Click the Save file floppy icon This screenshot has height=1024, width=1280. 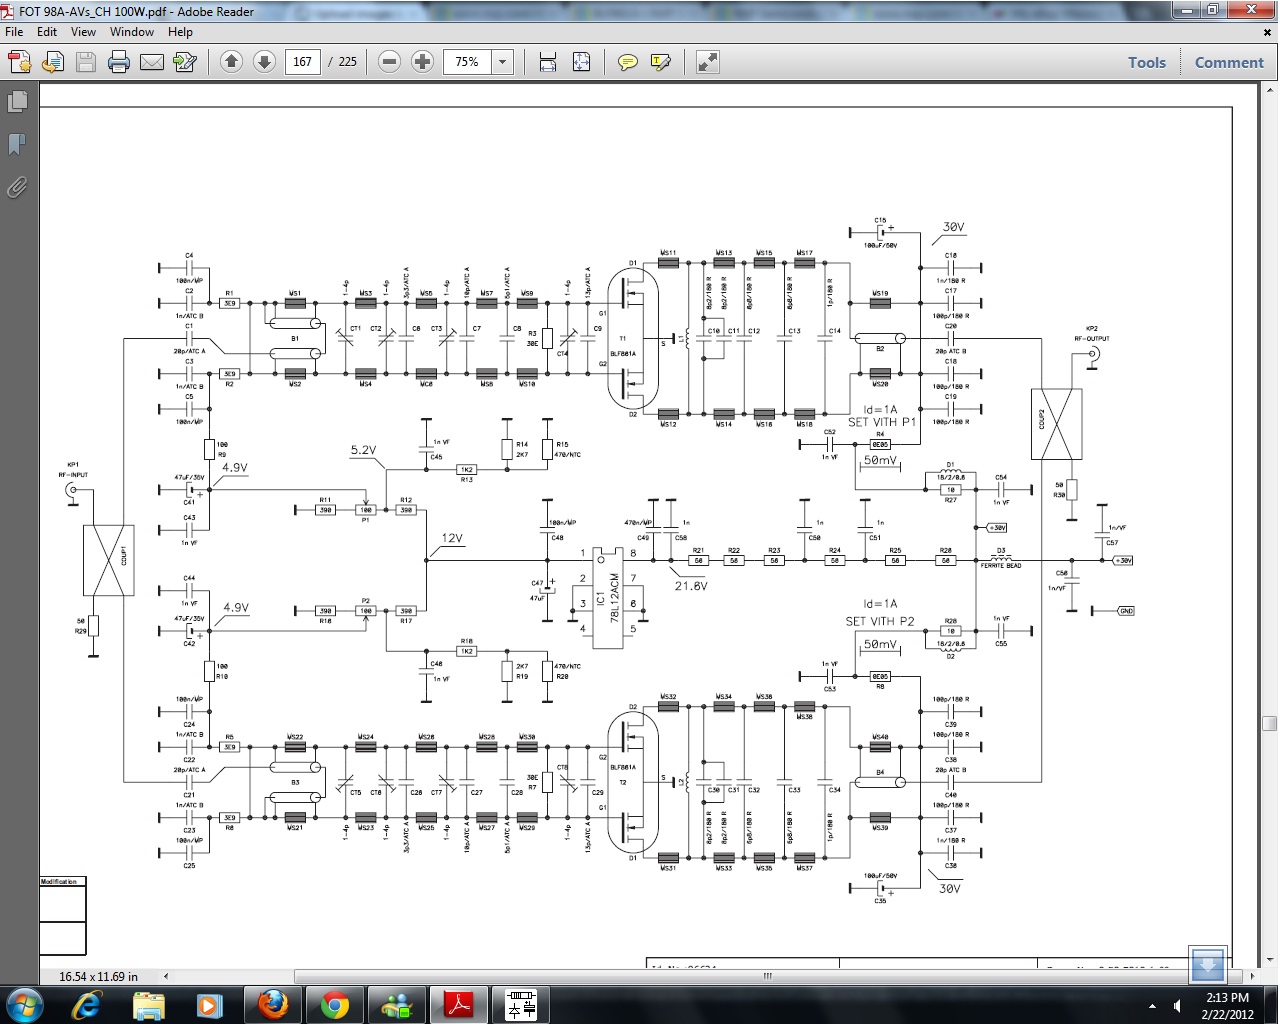click(x=86, y=62)
